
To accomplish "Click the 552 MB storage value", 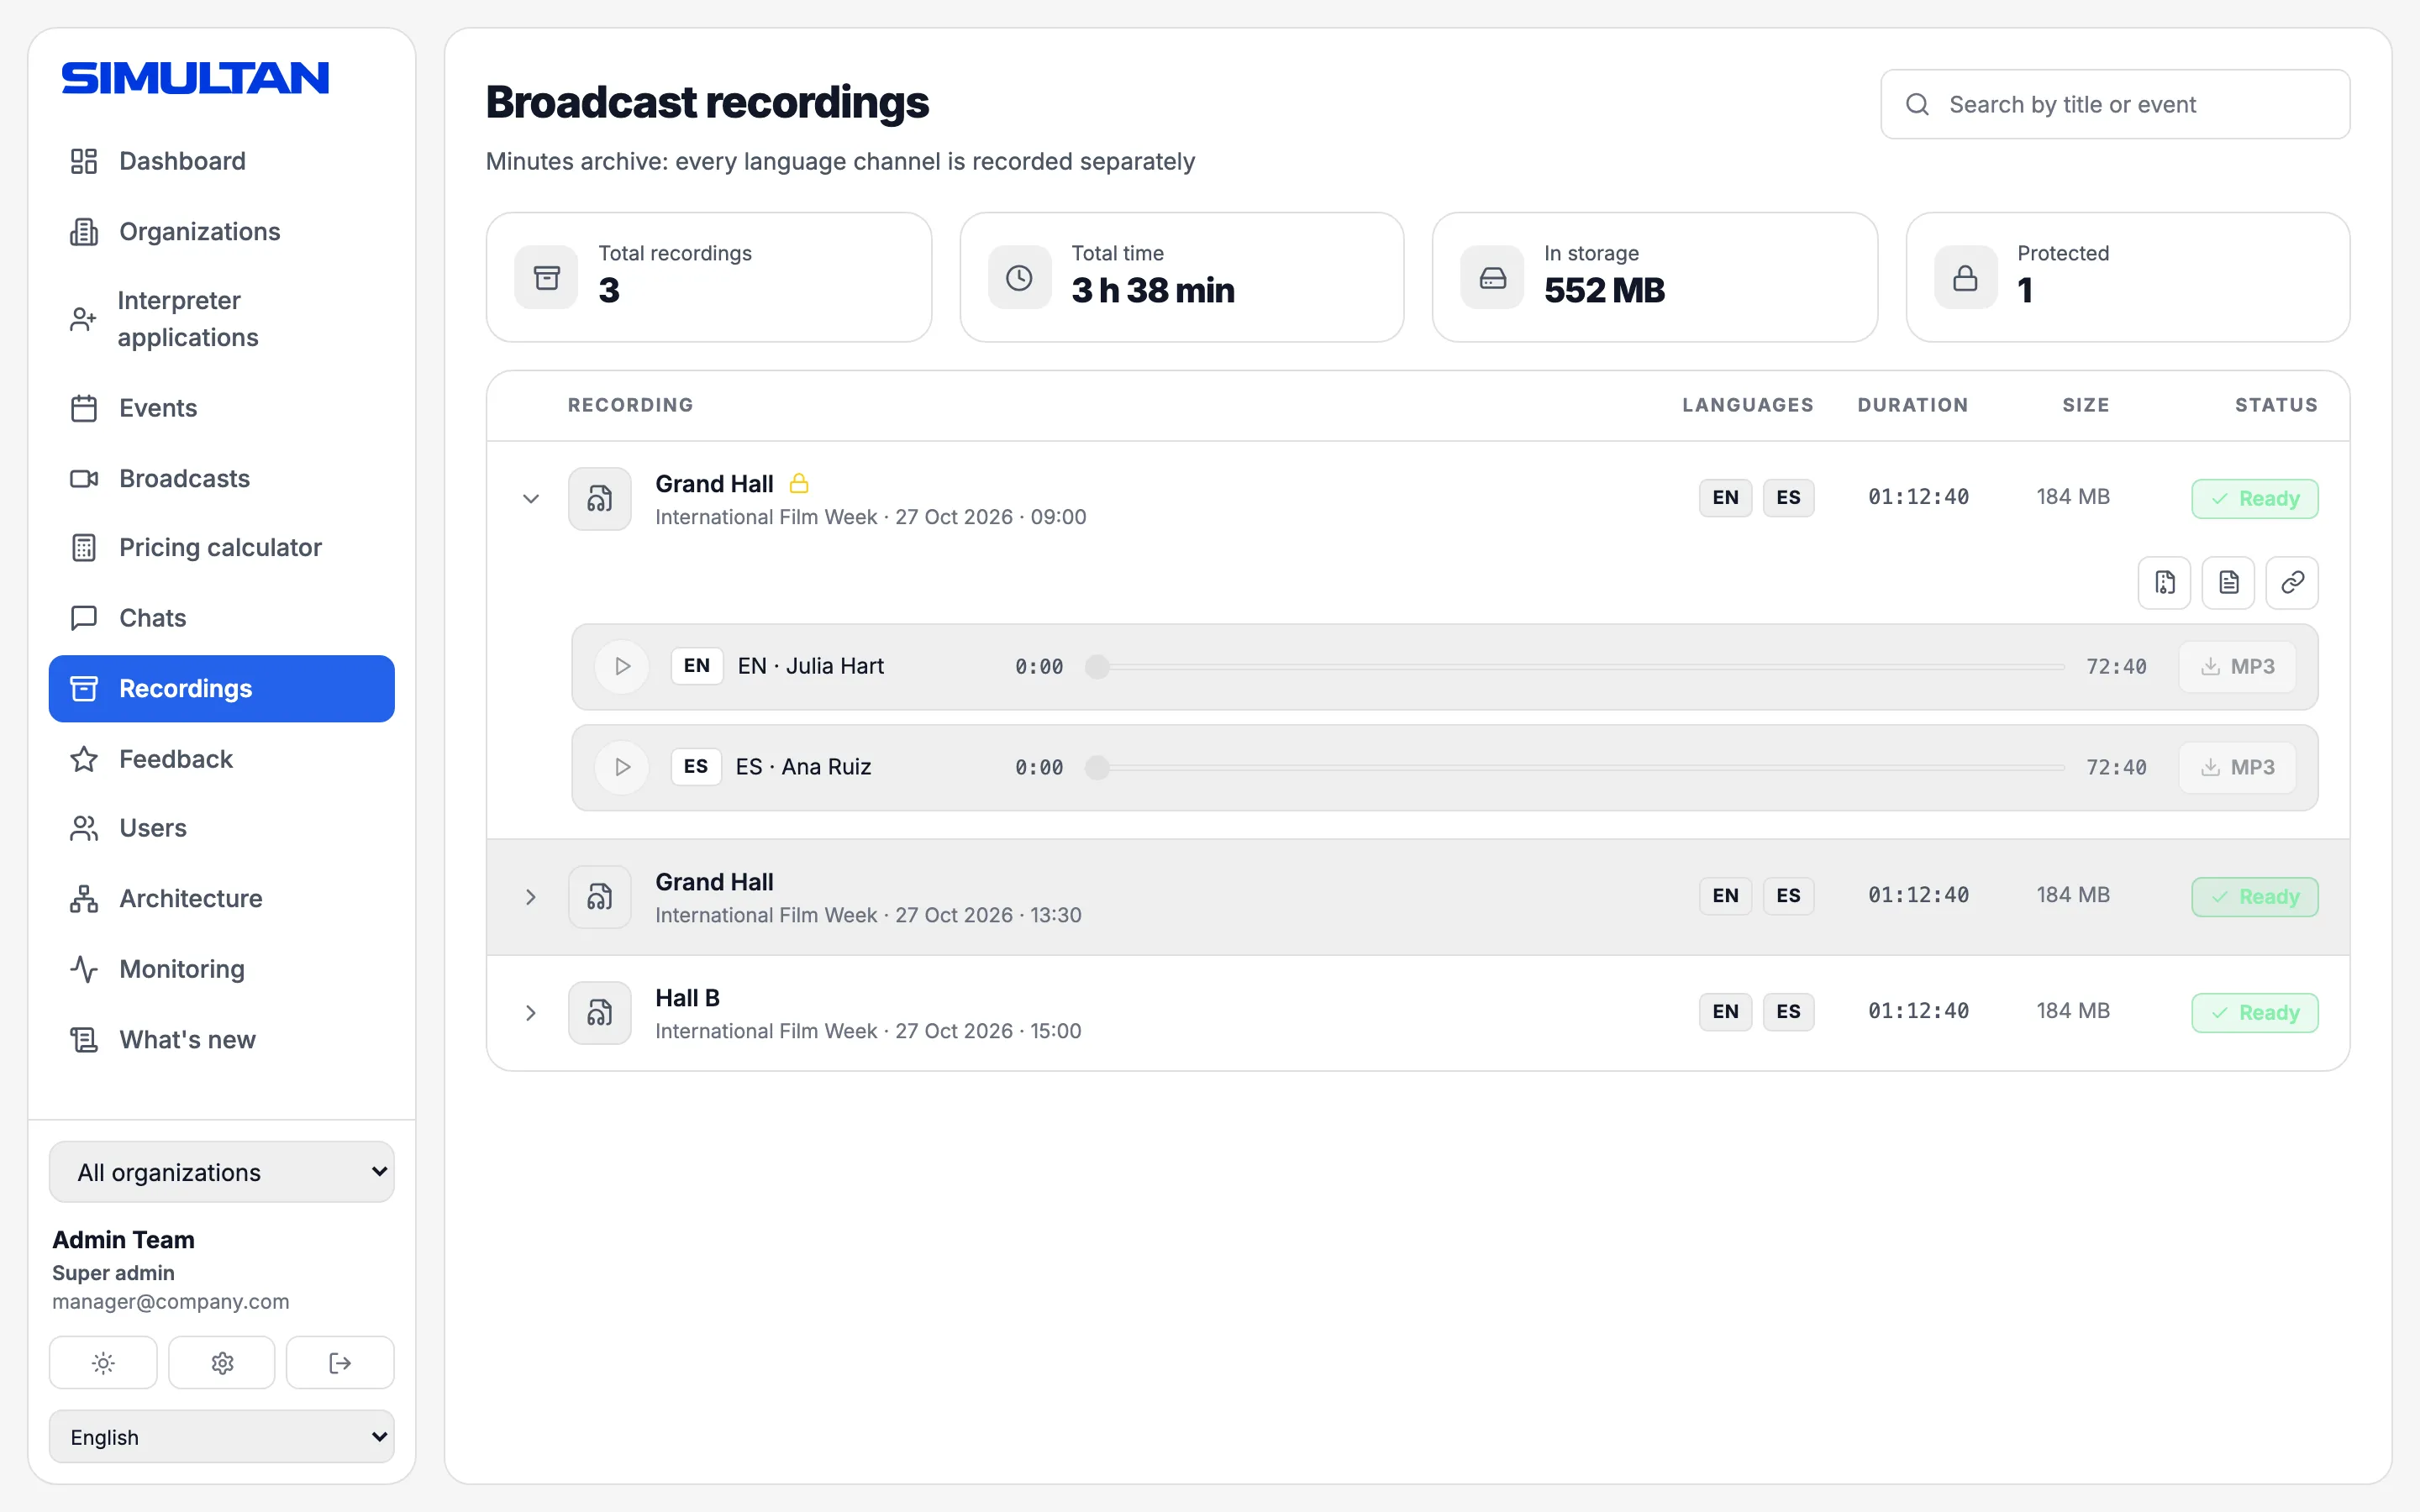I will point(1604,290).
